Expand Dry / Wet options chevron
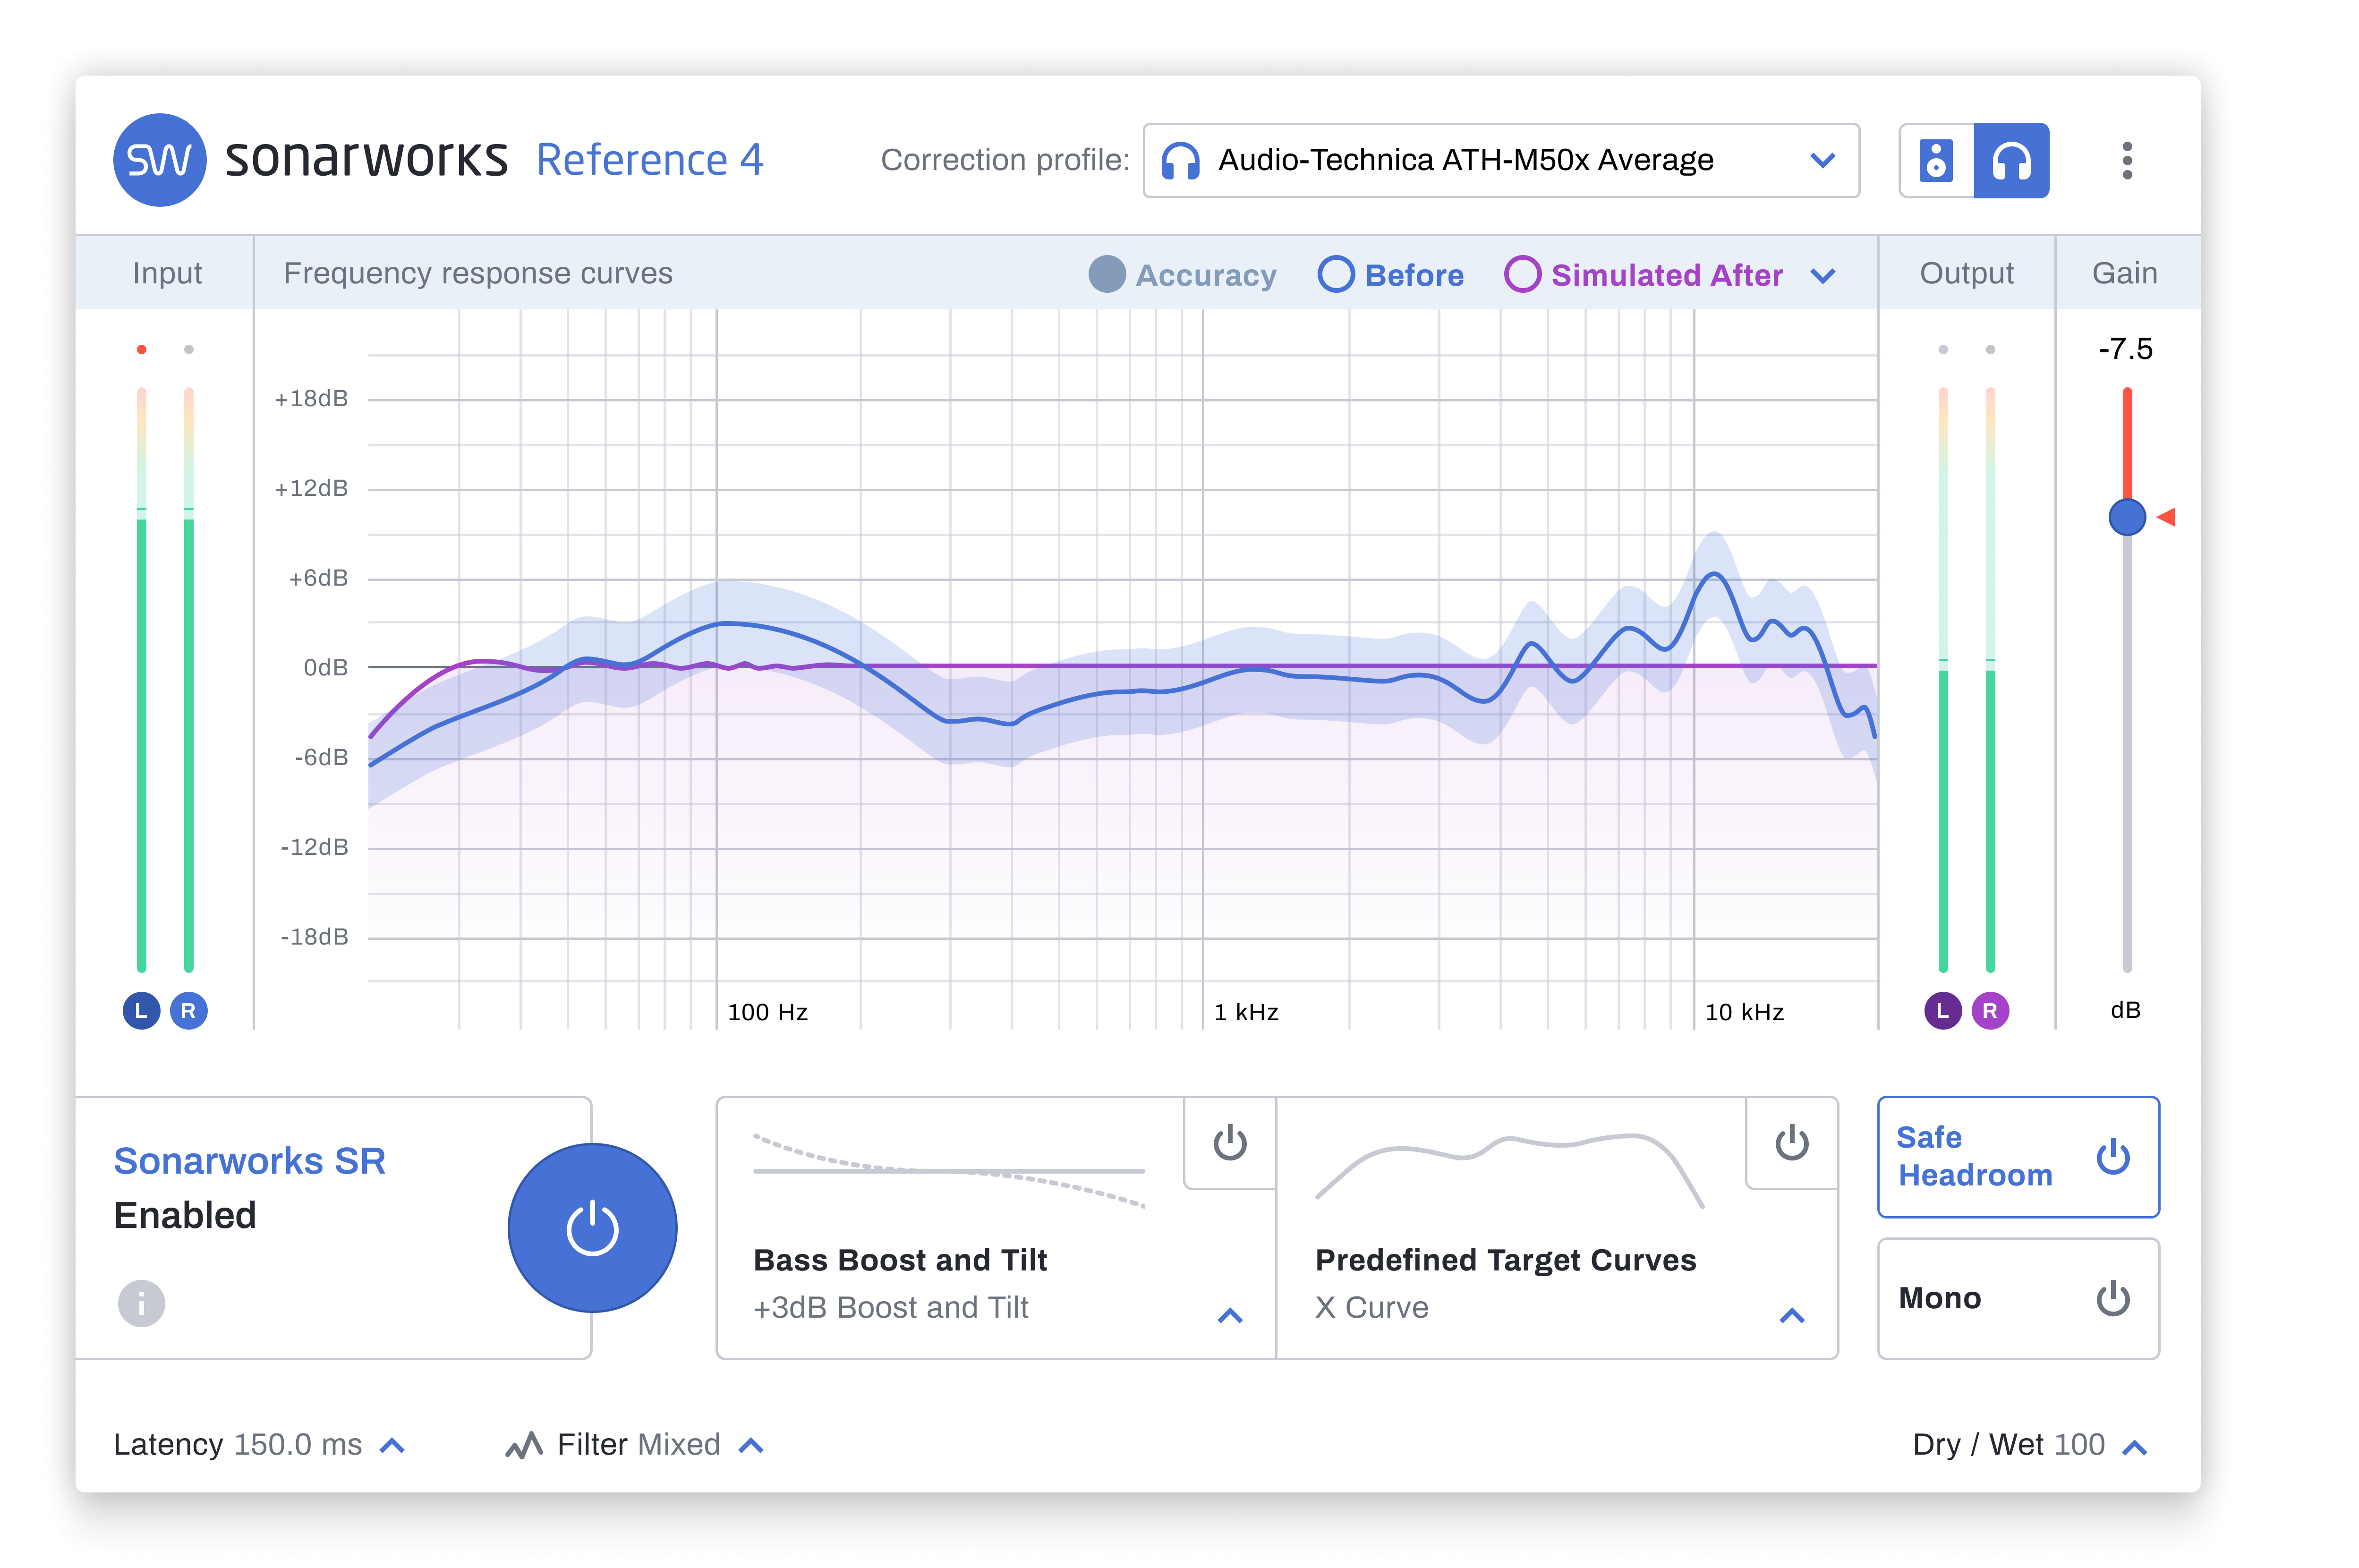This screenshot has width=2359, height=1568. (2134, 1447)
